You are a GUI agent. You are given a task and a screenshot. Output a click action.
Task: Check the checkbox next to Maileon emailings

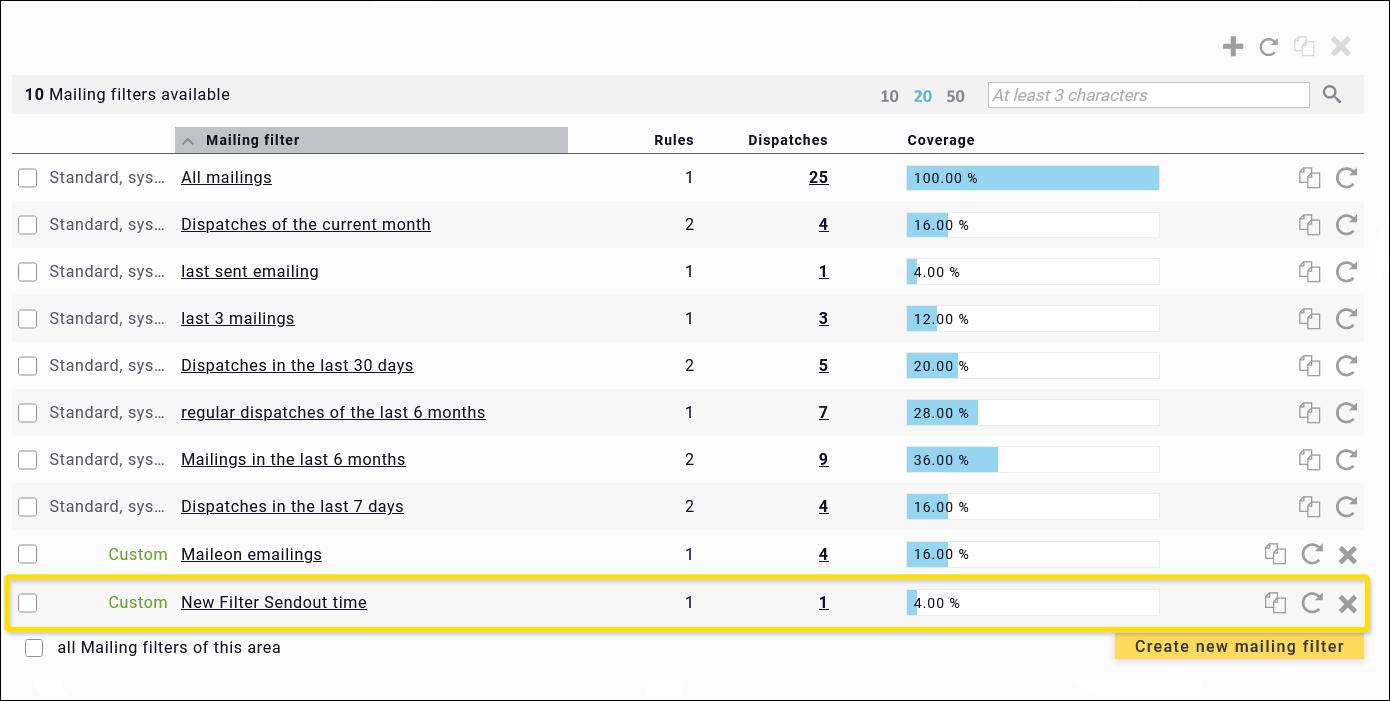coord(27,553)
